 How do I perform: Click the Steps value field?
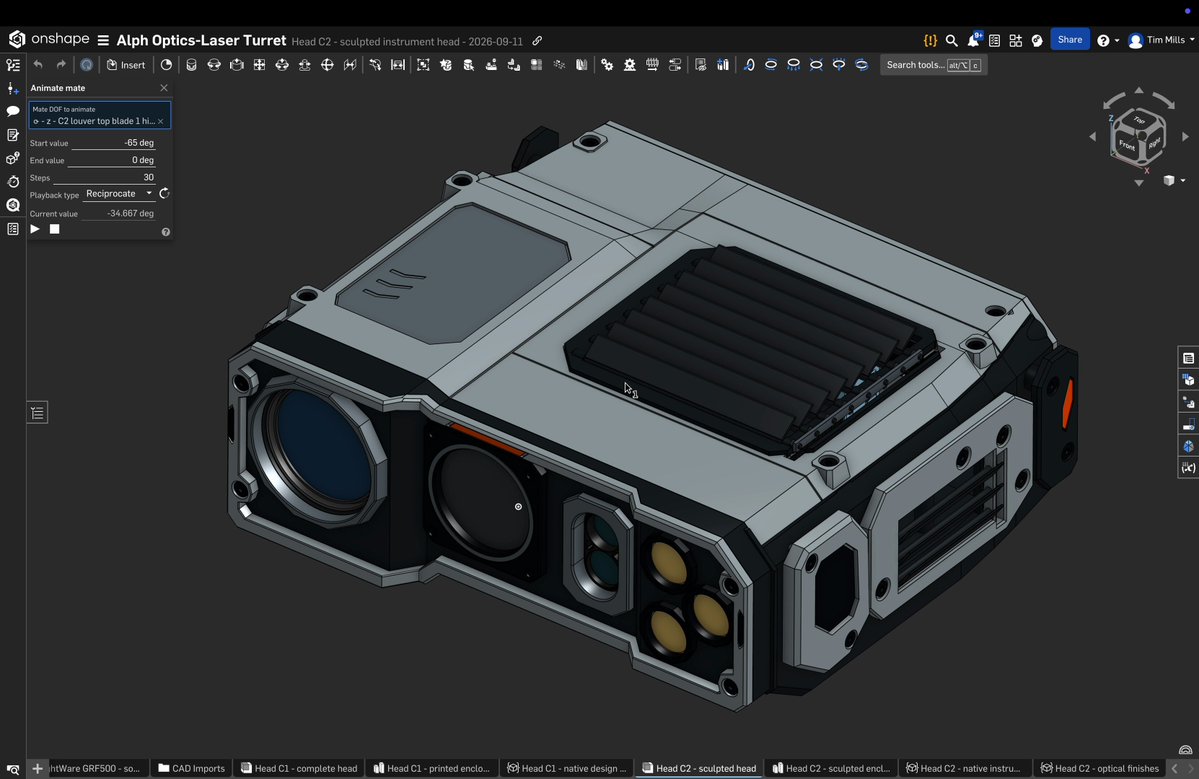105,177
